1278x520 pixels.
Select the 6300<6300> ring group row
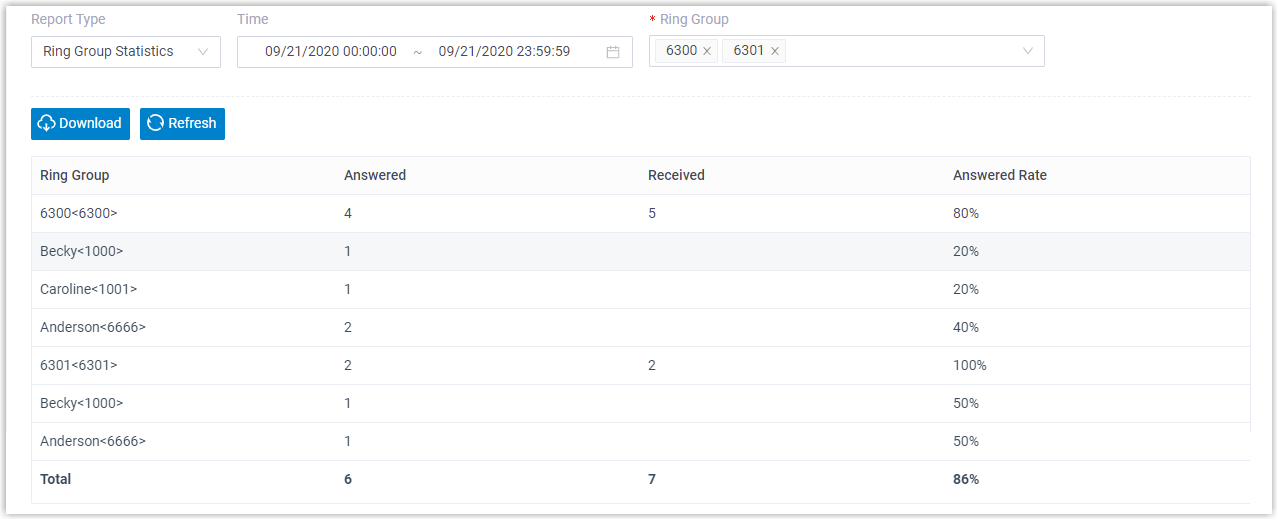[x=78, y=214]
